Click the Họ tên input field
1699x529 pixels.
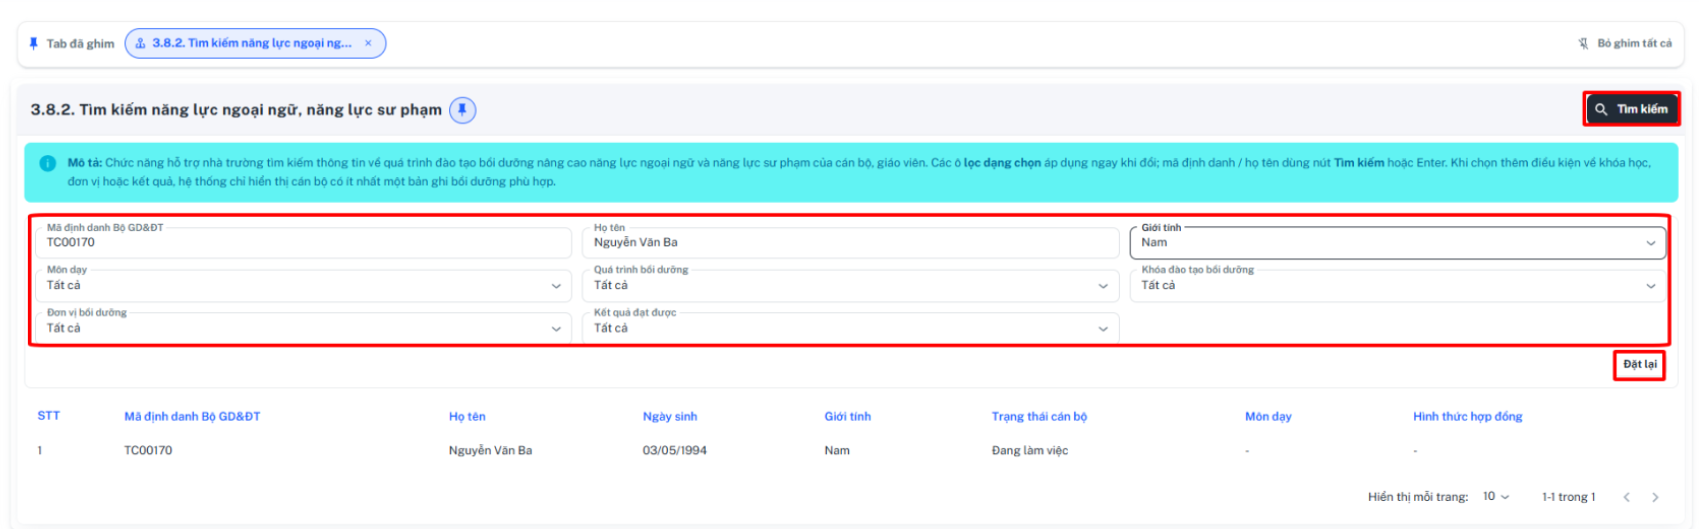click(850, 242)
